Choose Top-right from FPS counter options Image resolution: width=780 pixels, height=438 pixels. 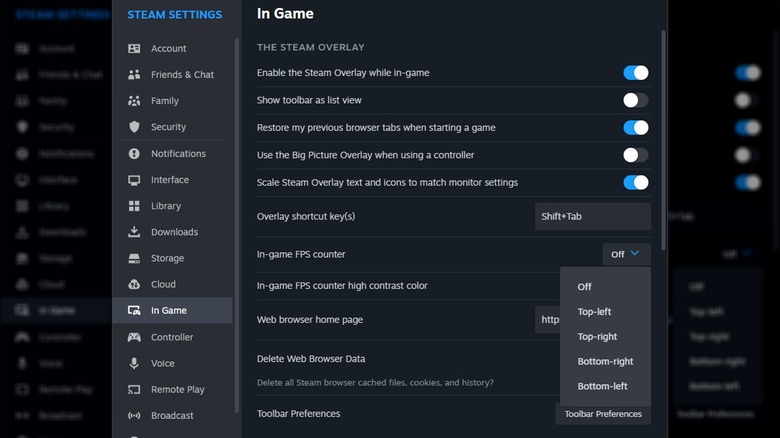pos(597,337)
